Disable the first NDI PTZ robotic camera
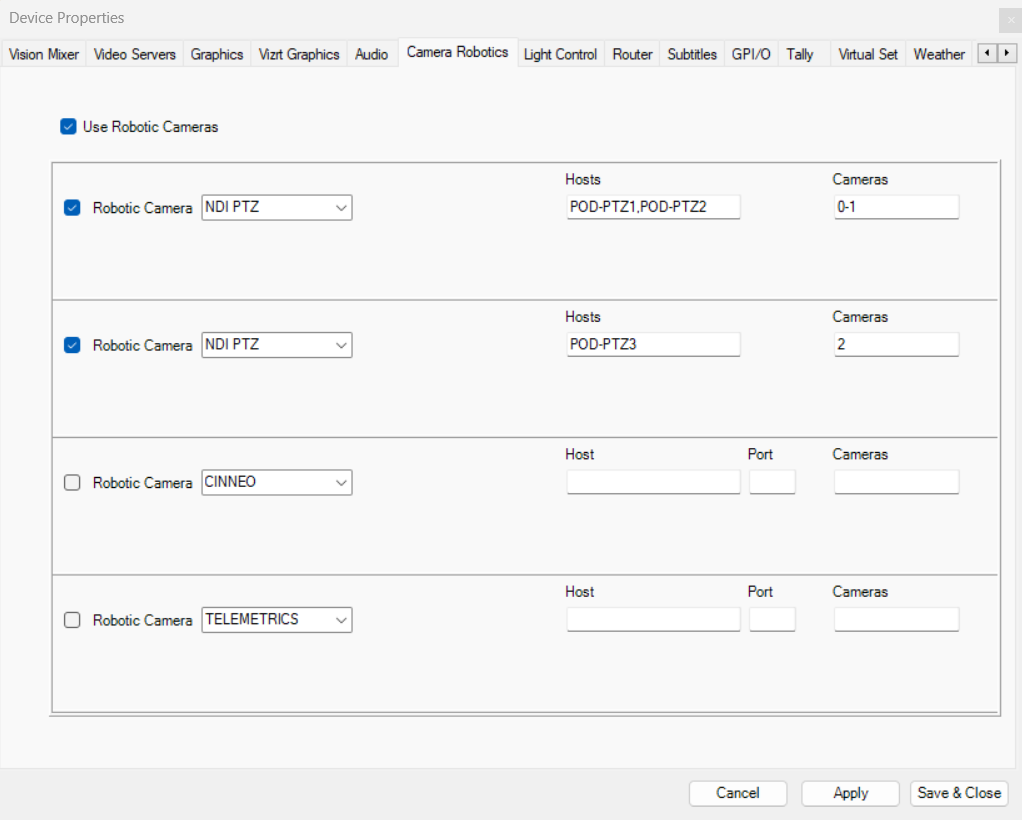 pos(72,208)
